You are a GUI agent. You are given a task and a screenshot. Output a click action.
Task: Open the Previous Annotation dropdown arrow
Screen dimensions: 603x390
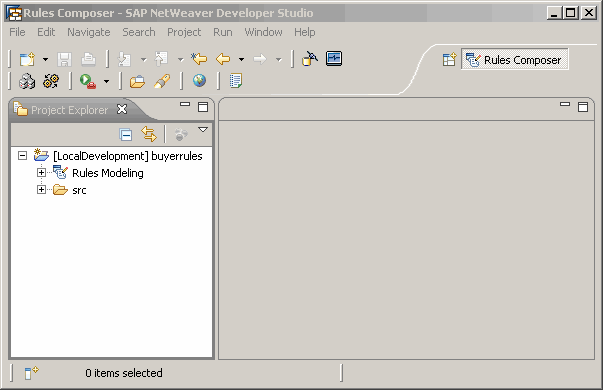pos(180,60)
